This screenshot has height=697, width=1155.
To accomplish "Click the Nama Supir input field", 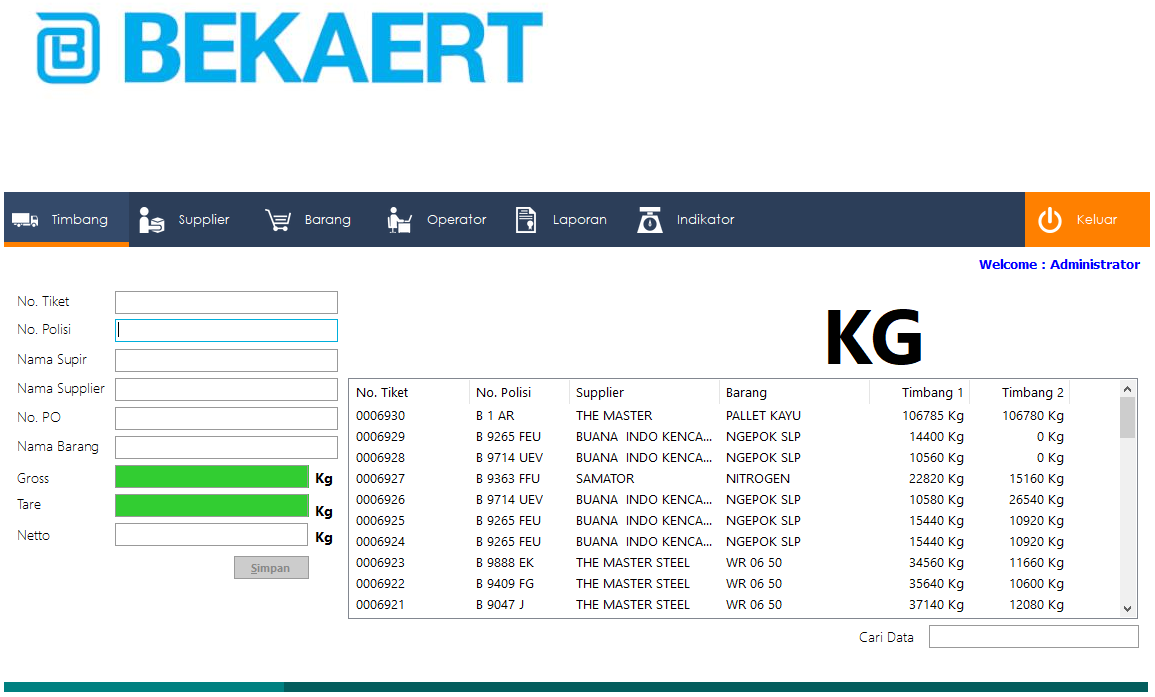I will click(x=226, y=360).
